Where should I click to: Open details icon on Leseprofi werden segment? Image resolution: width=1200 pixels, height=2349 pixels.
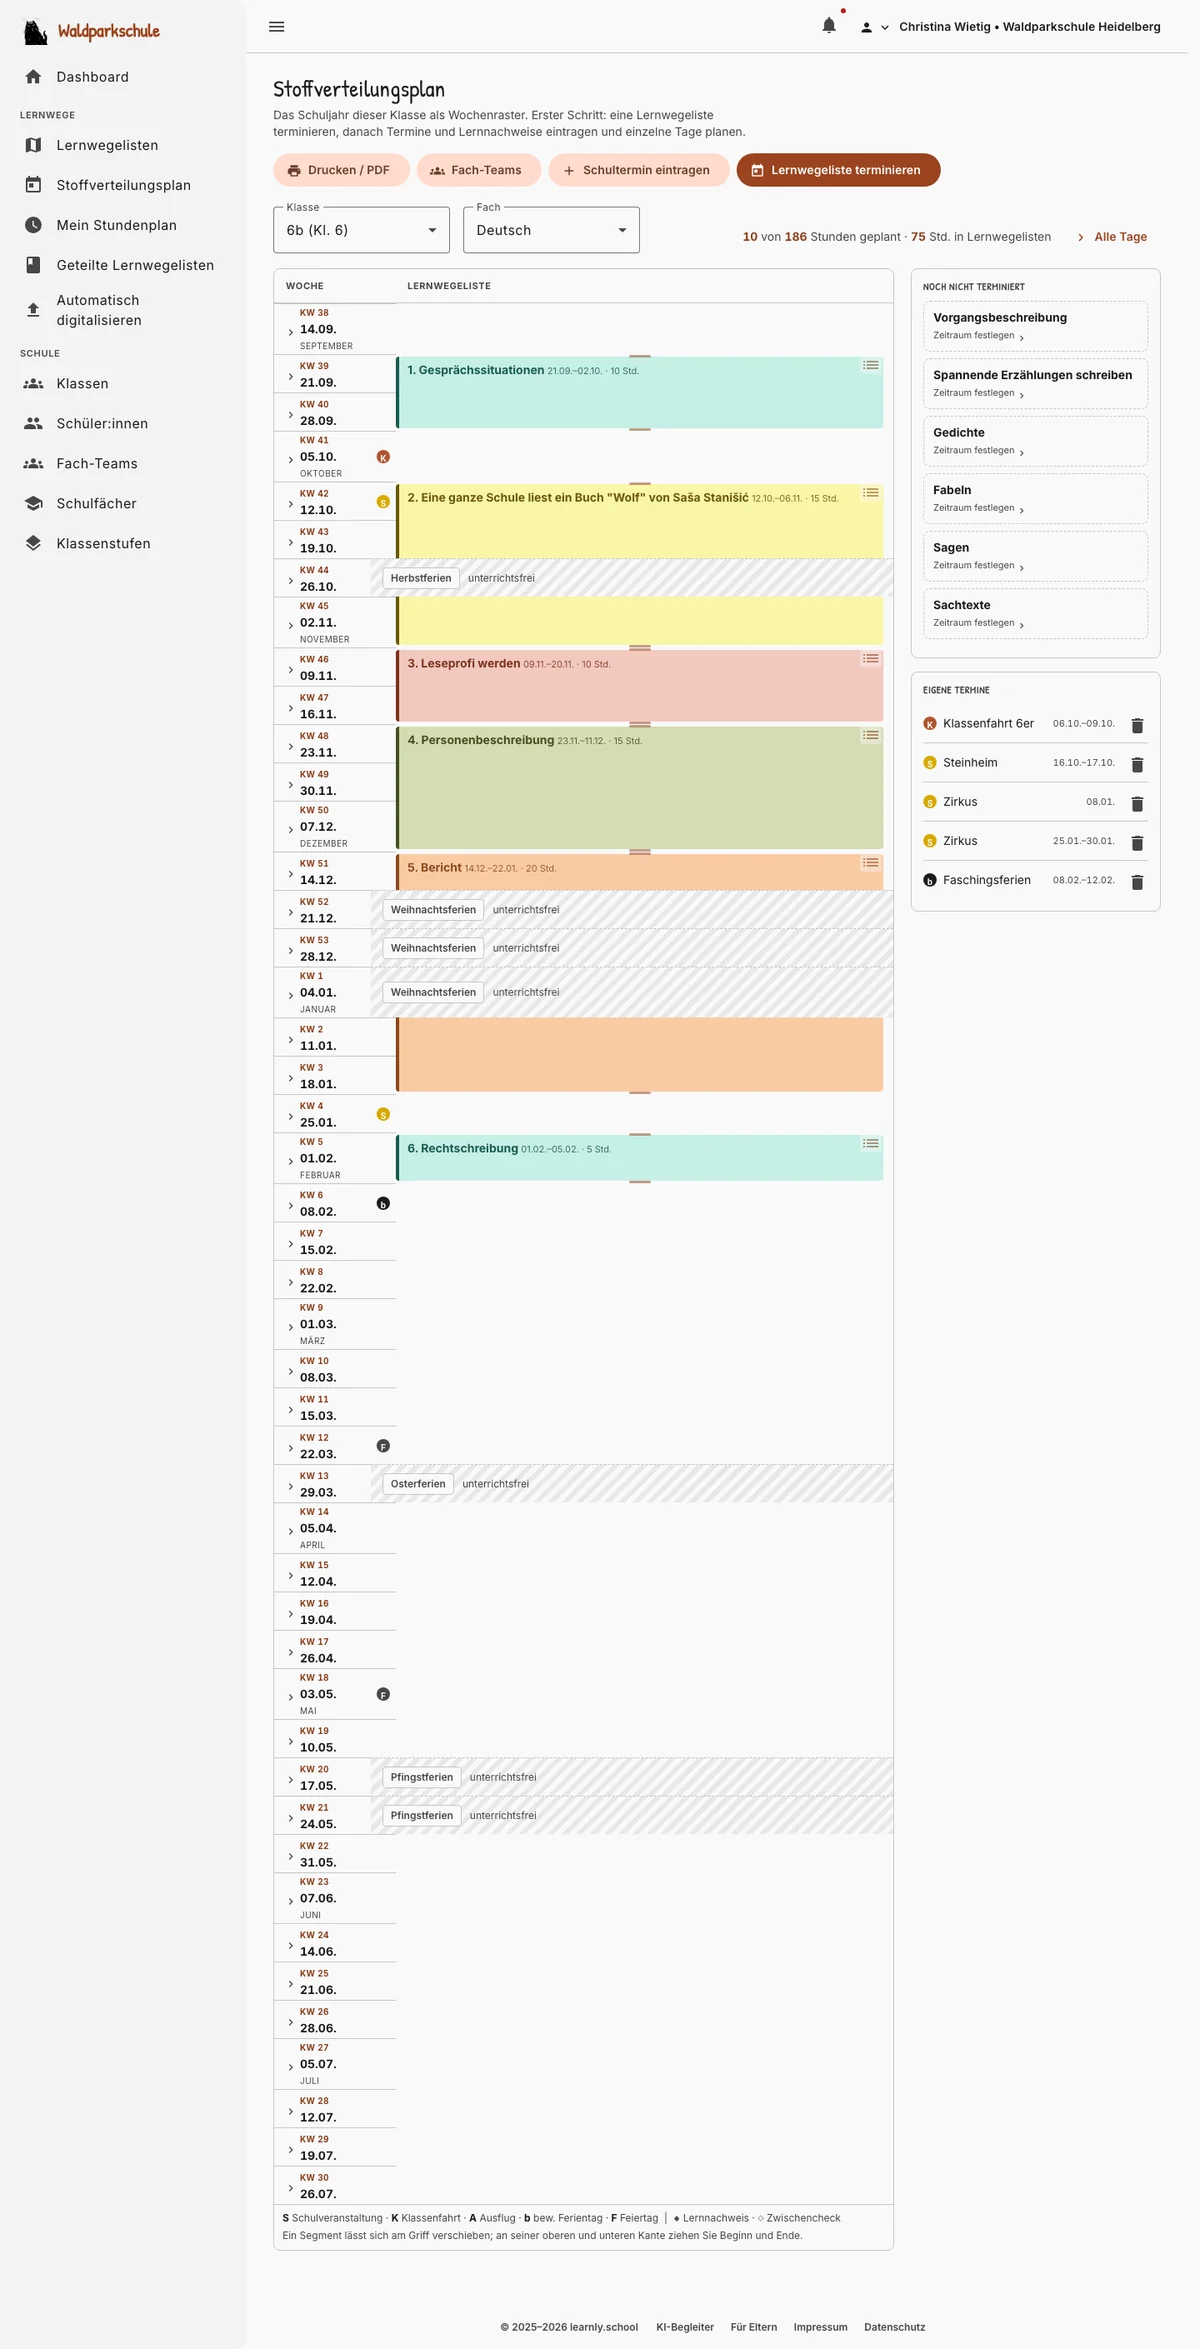pos(871,659)
